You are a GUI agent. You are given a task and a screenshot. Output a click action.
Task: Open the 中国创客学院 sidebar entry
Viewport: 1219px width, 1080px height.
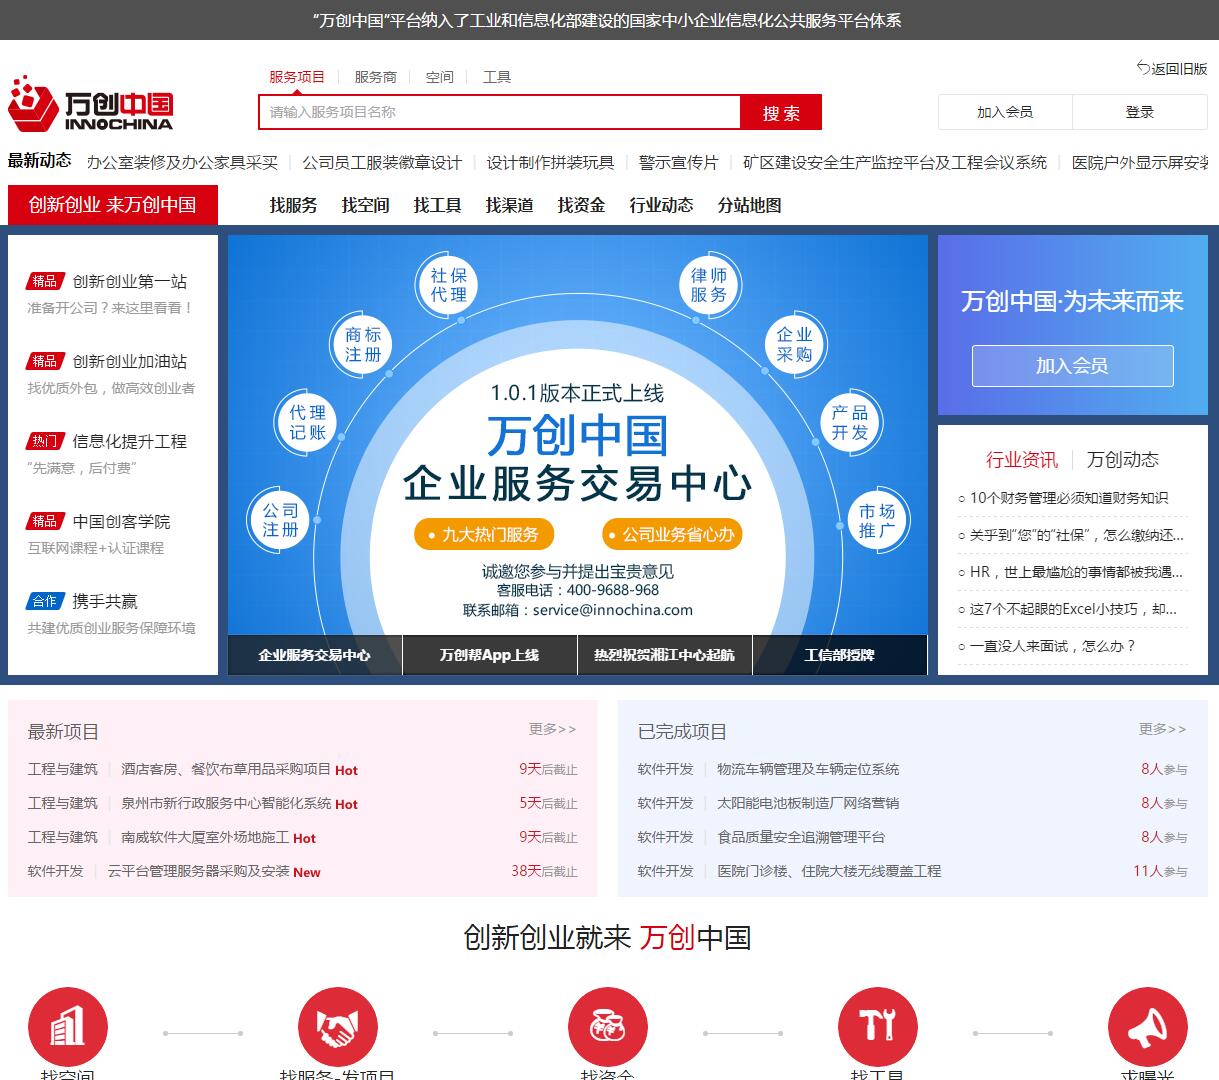[x=121, y=521]
